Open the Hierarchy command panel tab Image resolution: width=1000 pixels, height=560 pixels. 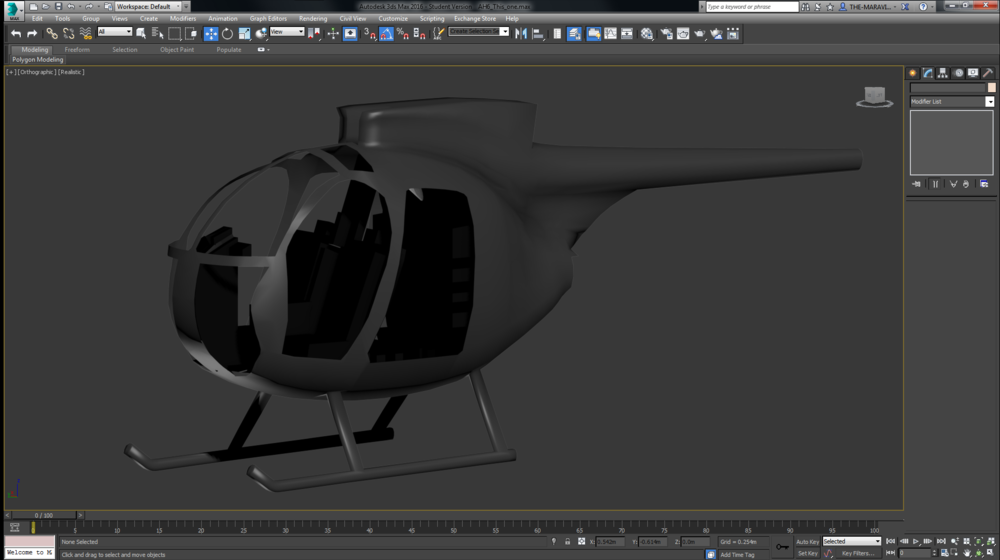943,73
